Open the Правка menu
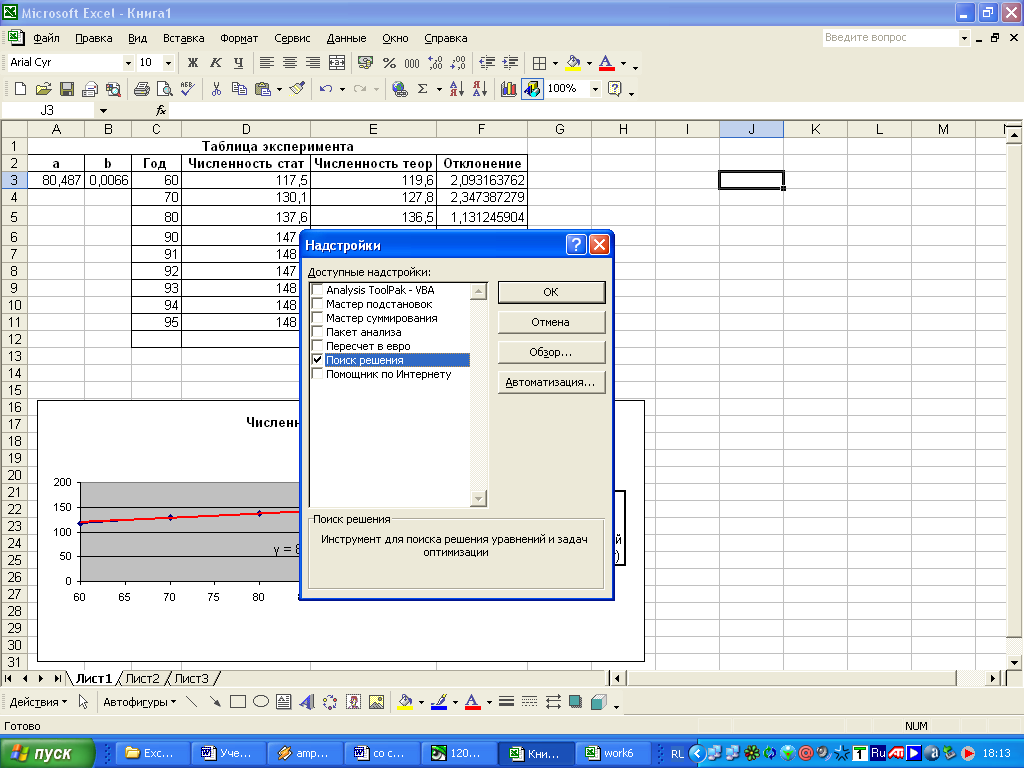This screenshot has height=768, width=1024. [x=93, y=38]
